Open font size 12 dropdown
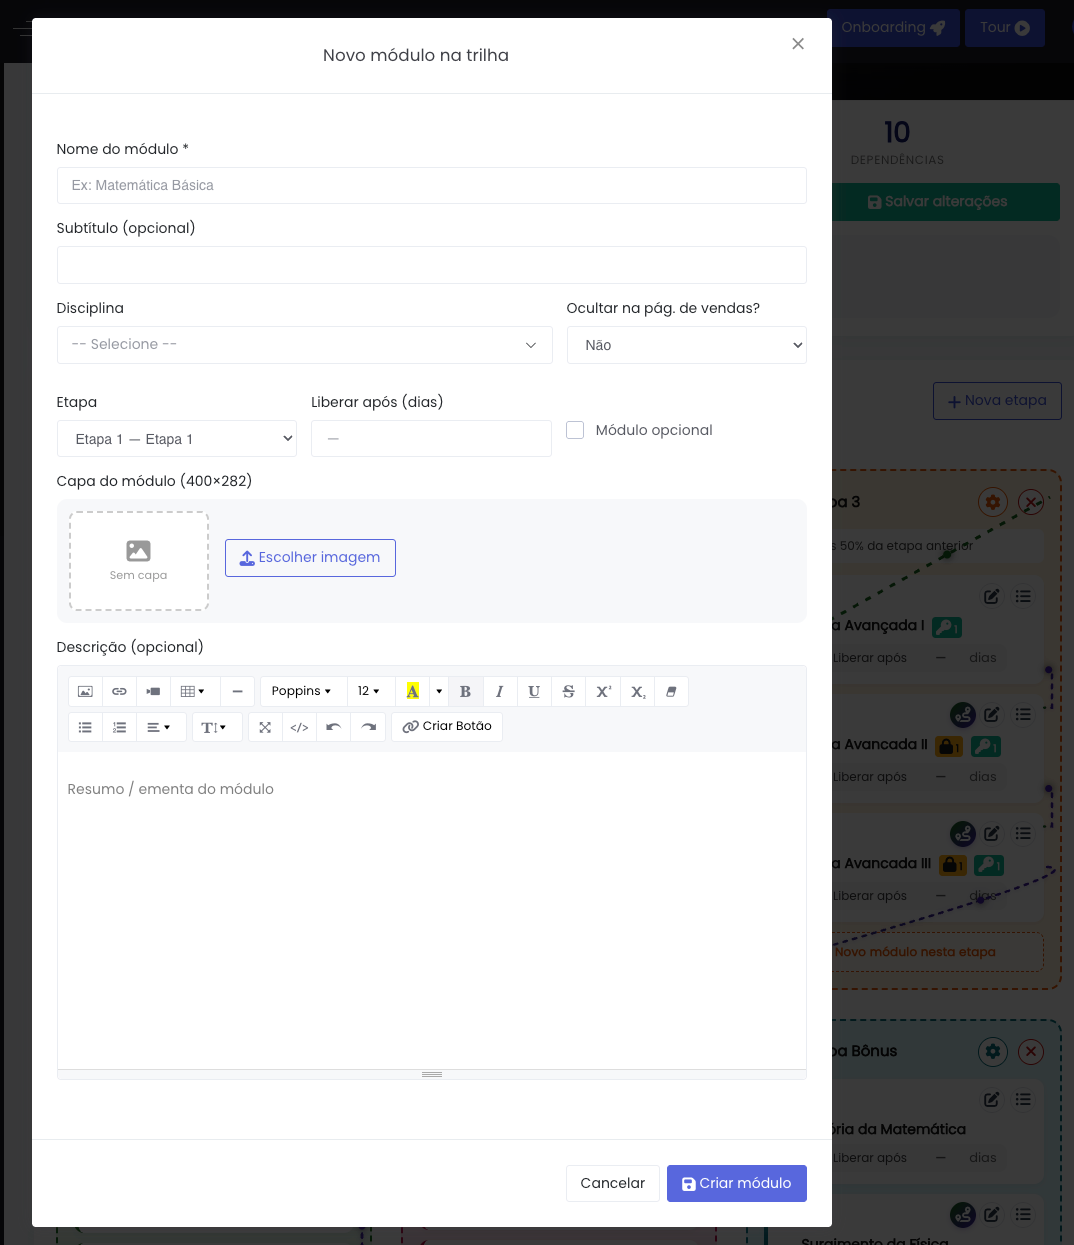This screenshot has width=1074, height=1245. coord(369,691)
